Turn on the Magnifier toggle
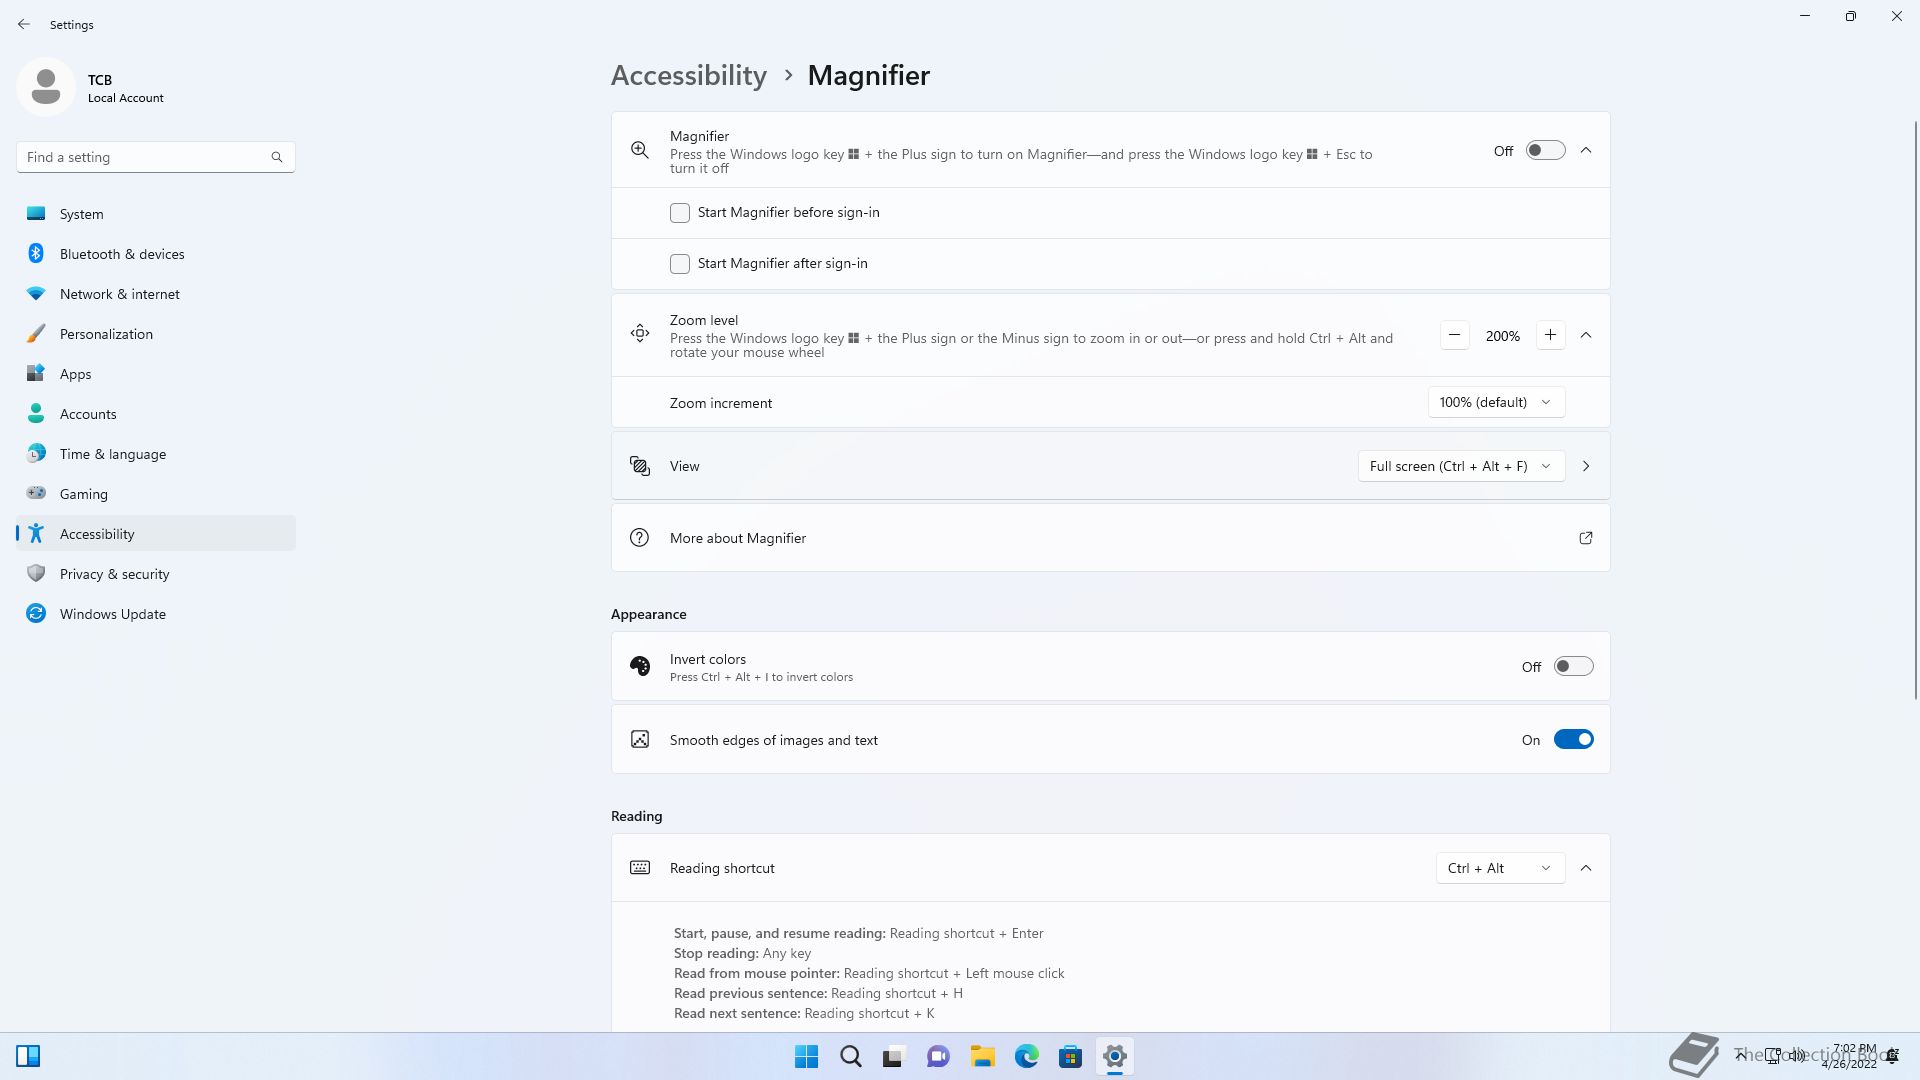The image size is (1920, 1080). pyautogui.click(x=1545, y=151)
